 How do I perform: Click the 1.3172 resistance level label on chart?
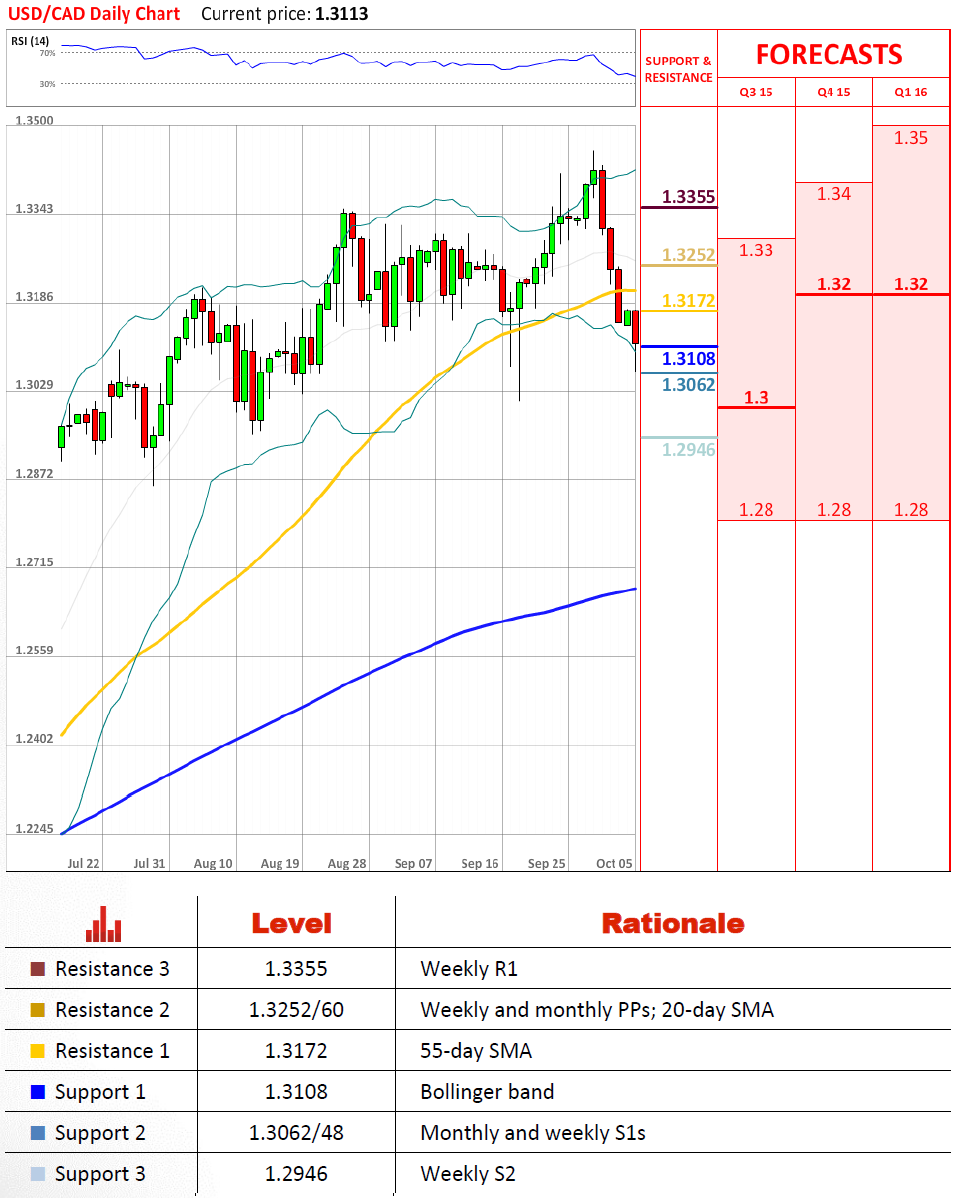pyautogui.click(x=688, y=300)
